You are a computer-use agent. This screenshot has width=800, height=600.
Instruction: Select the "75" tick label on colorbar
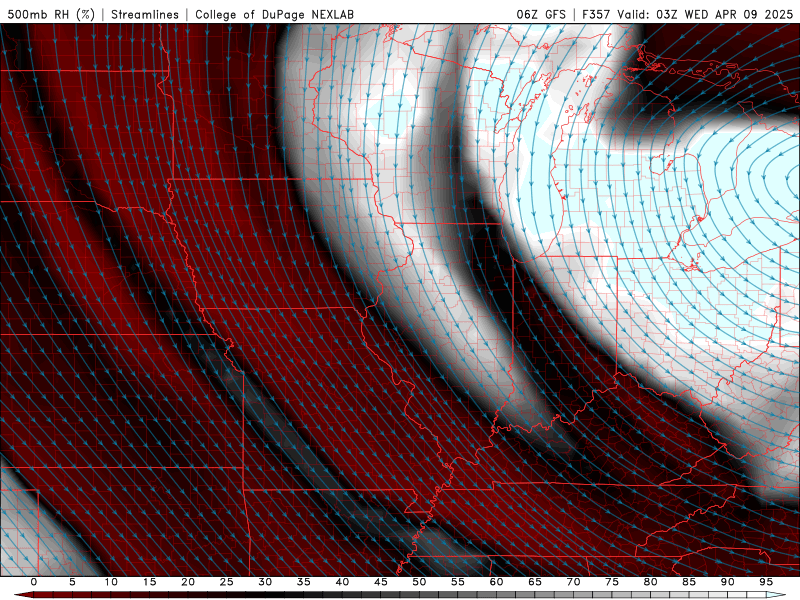(612, 582)
